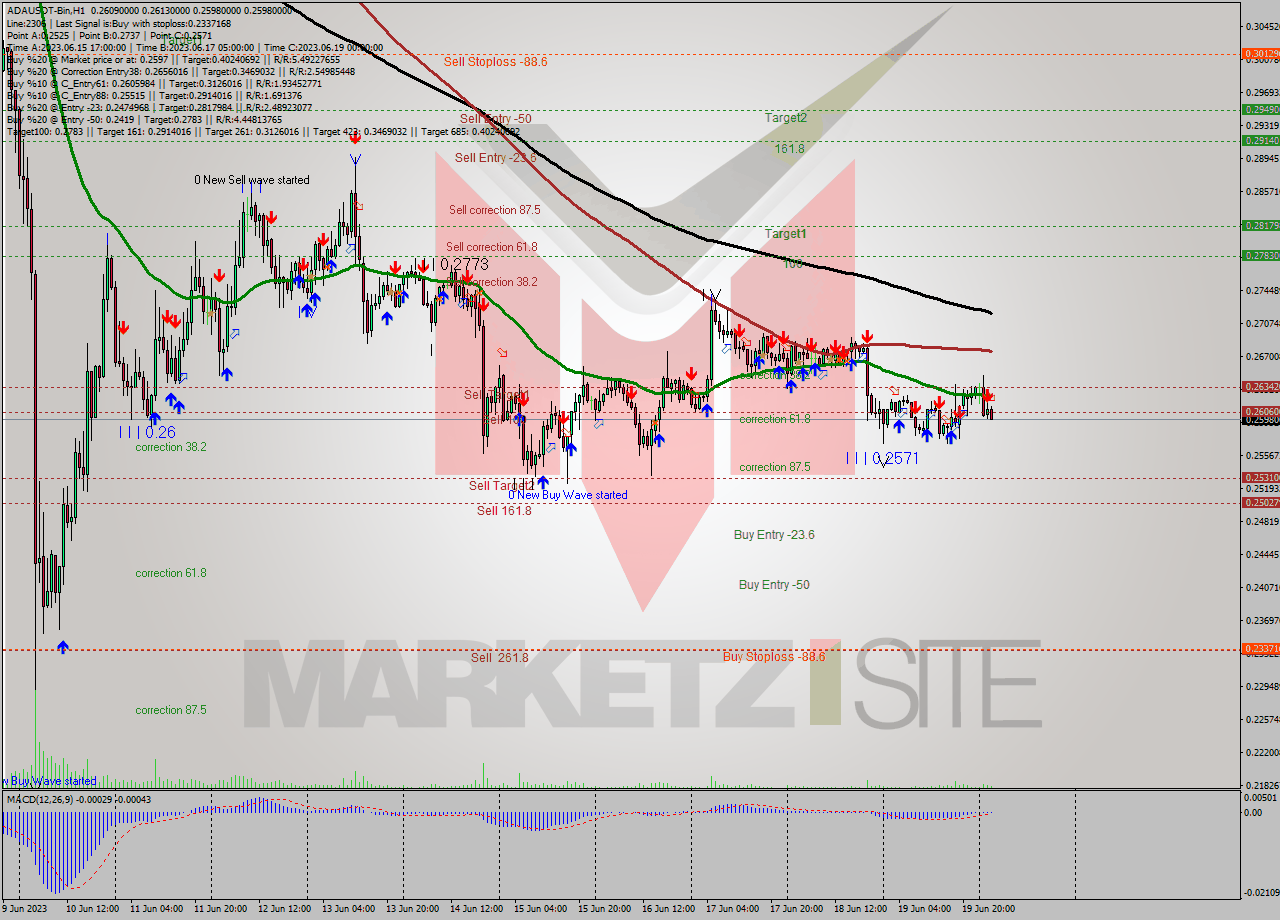Click the 'Sell 161.8' label

point(504,511)
